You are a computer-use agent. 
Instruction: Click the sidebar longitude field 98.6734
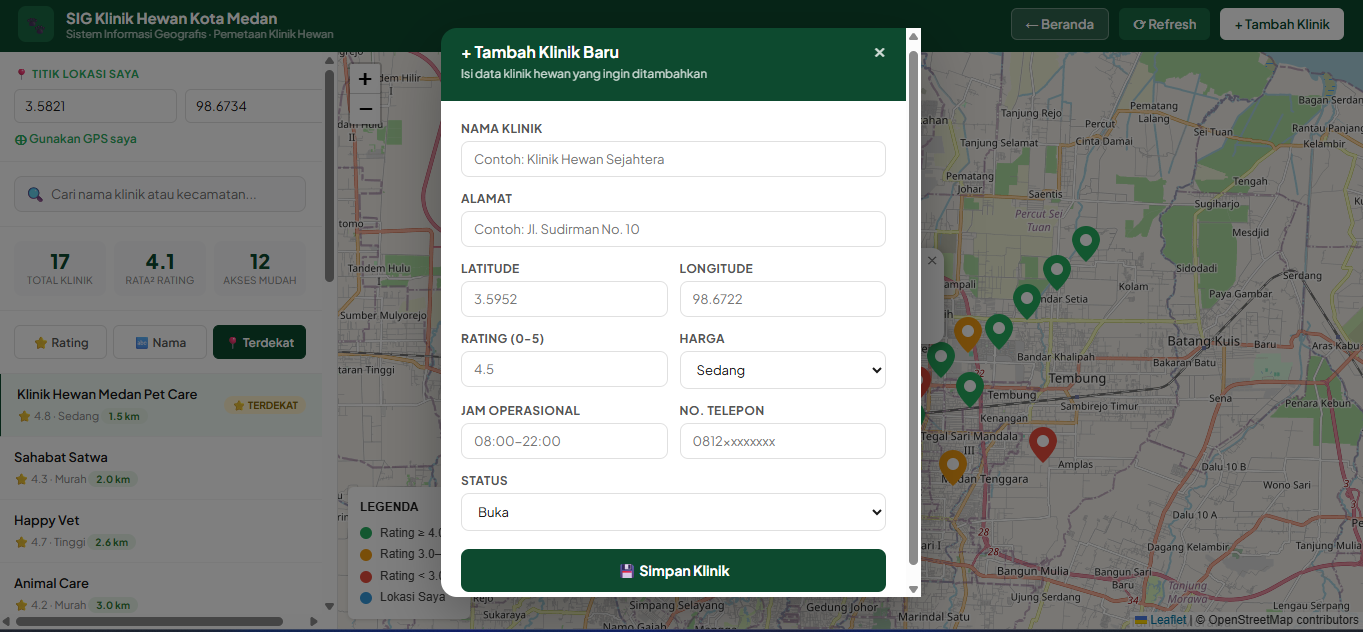coord(254,106)
